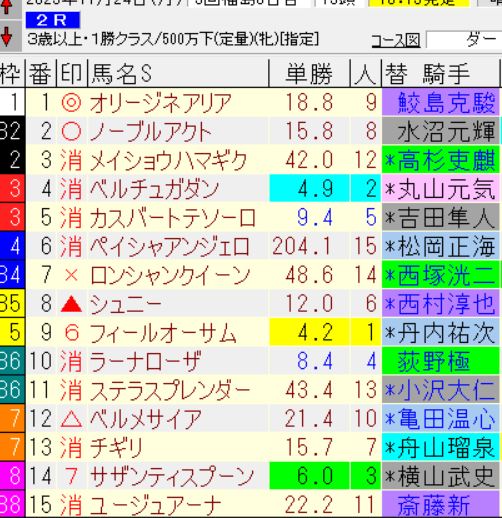
Task: Click jockey 亀田温心
Action: tap(446, 419)
